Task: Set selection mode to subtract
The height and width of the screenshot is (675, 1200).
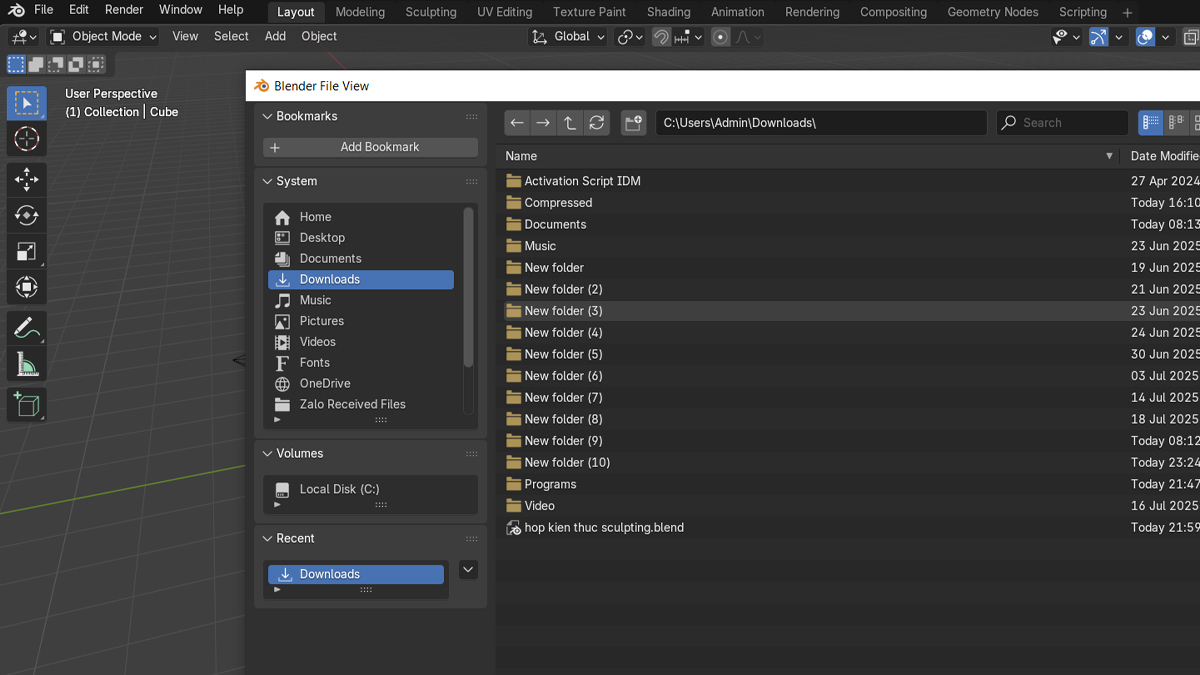Action: (x=56, y=65)
